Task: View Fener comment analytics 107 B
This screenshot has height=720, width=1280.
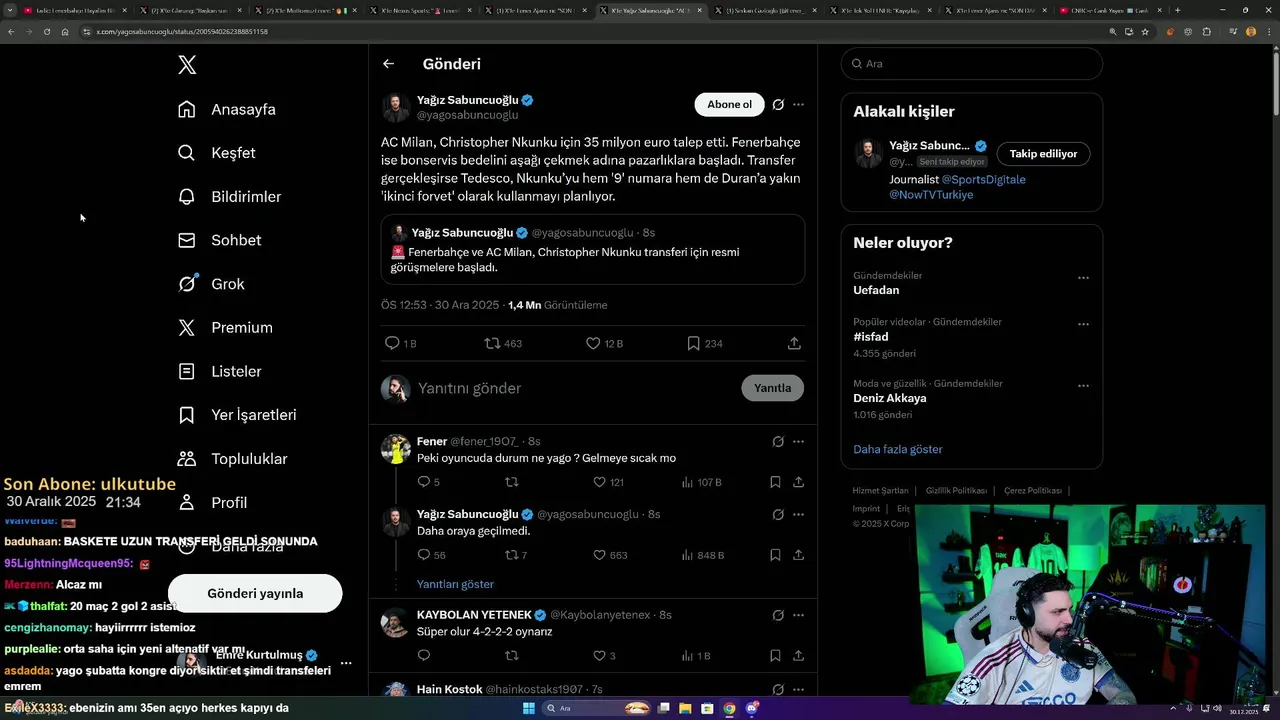Action: click(701, 482)
